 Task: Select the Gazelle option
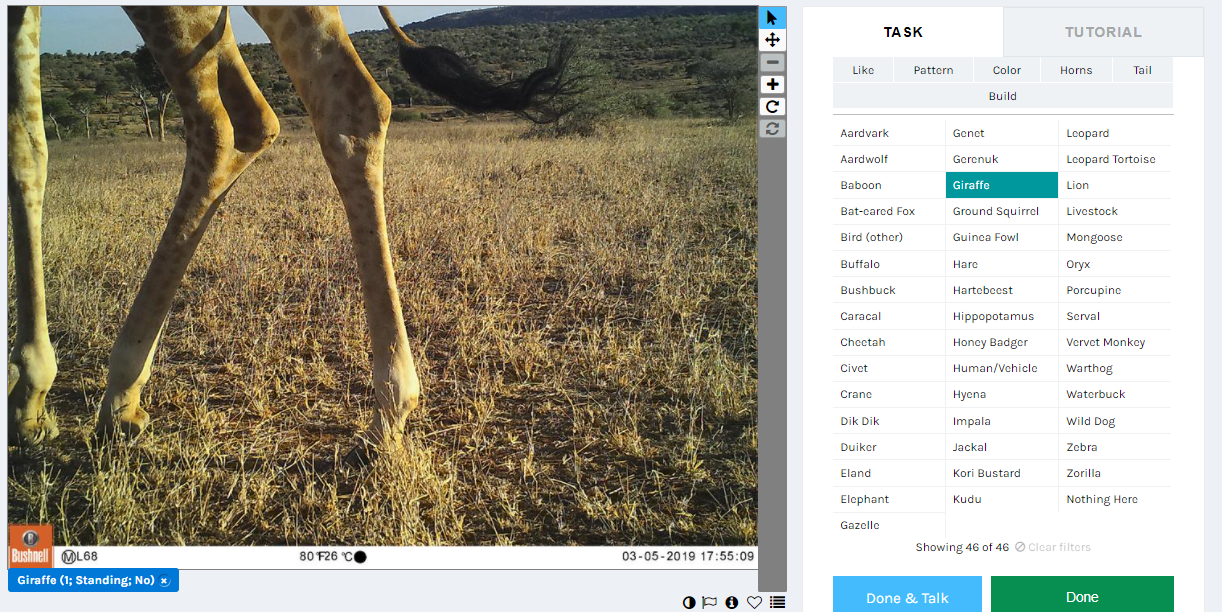[889, 525]
